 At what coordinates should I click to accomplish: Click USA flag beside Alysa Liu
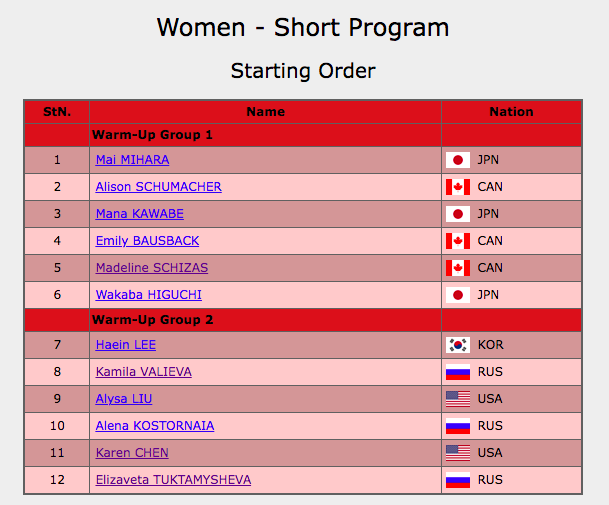click(x=457, y=399)
